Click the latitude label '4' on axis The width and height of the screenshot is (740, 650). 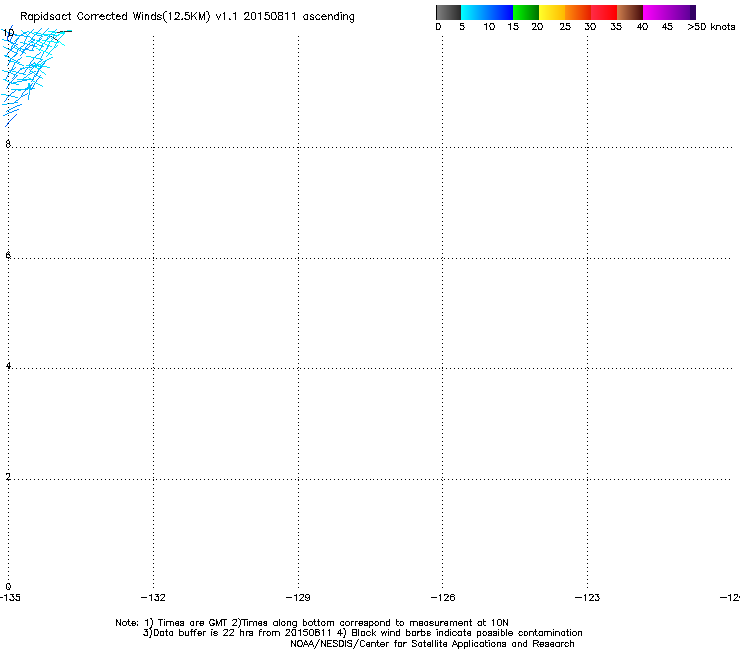coord(8,365)
